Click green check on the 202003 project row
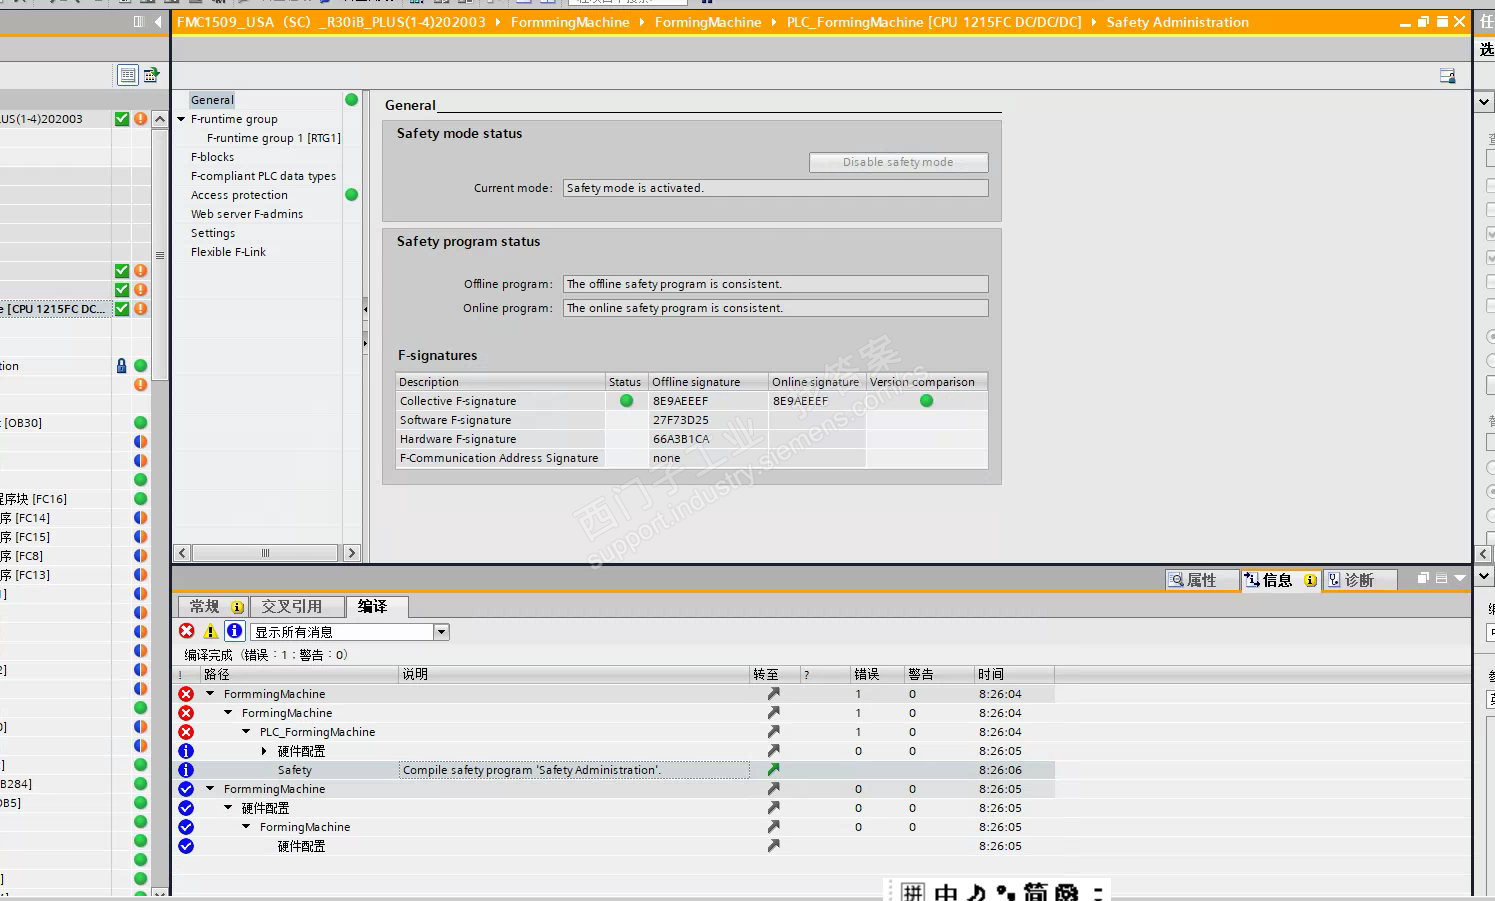1495x901 pixels. pos(122,119)
